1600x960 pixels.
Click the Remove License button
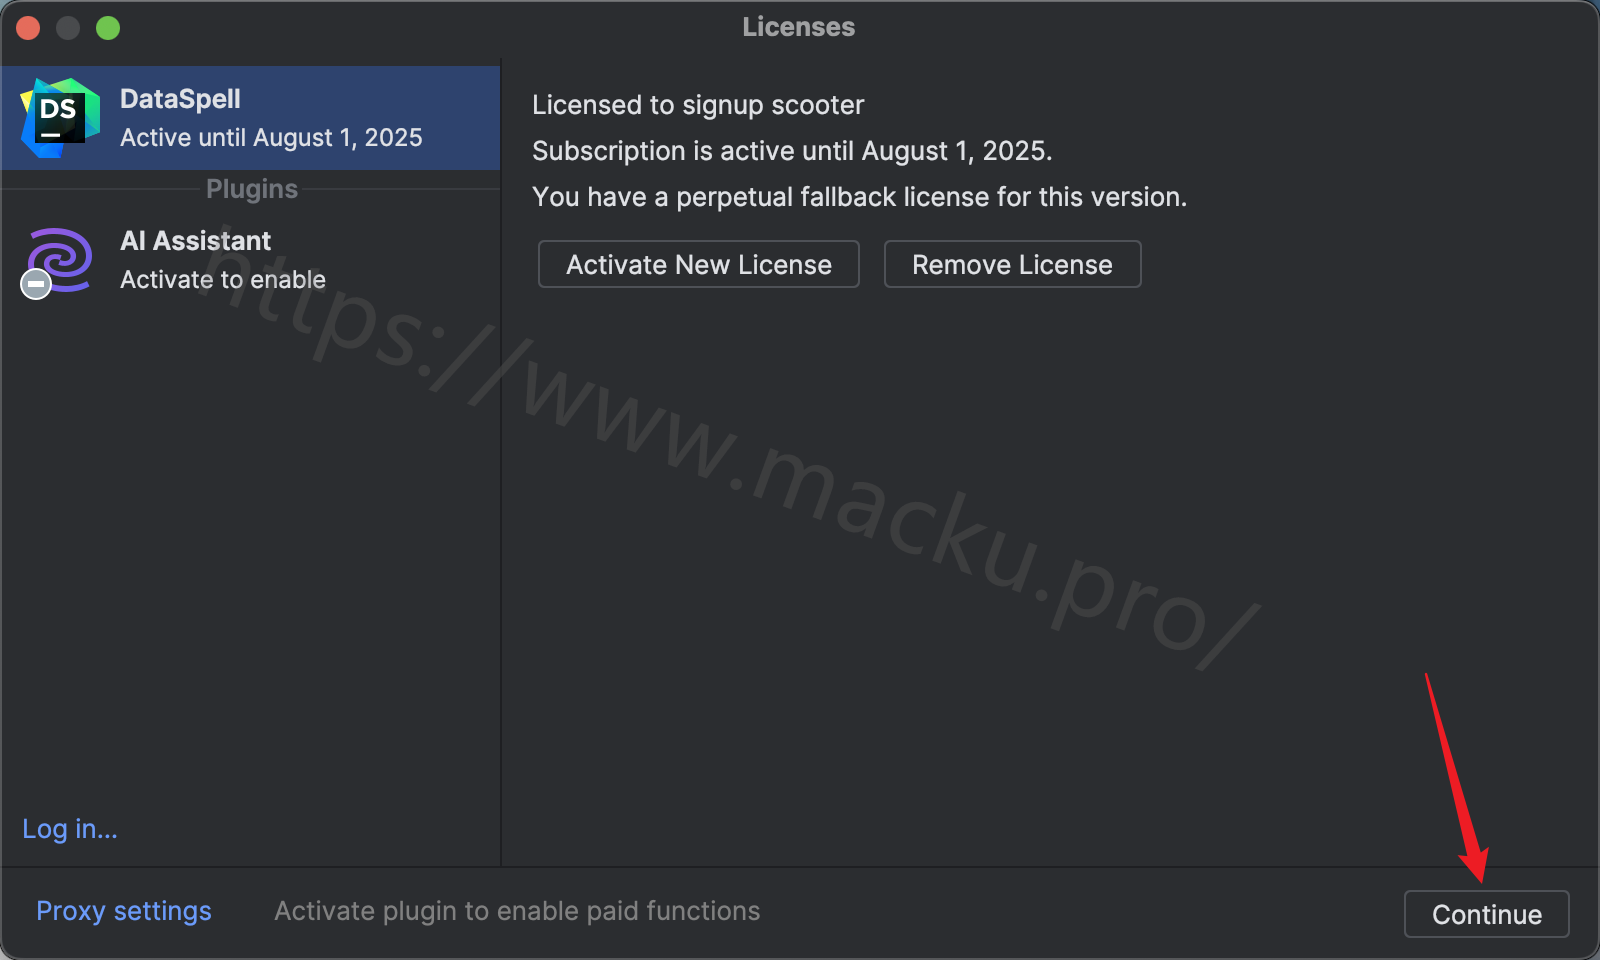click(x=1012, y=264)
